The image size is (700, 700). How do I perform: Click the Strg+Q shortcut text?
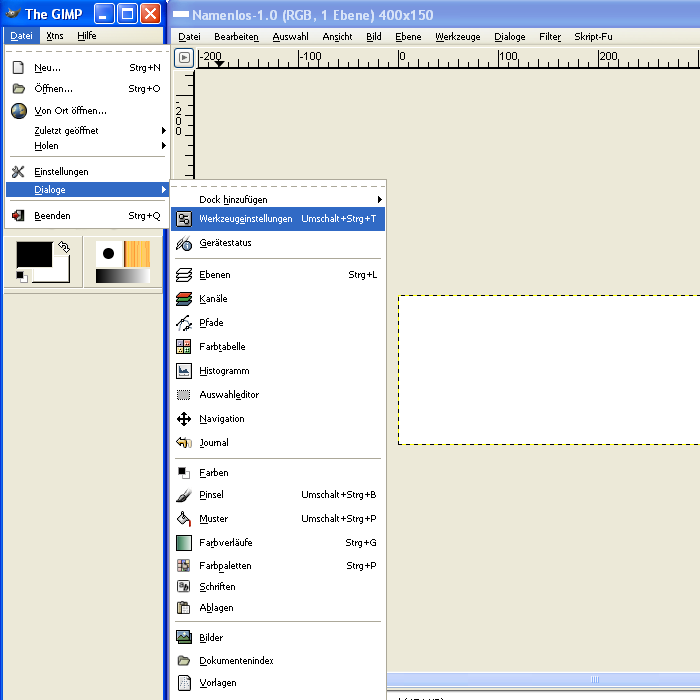point(144,216)
